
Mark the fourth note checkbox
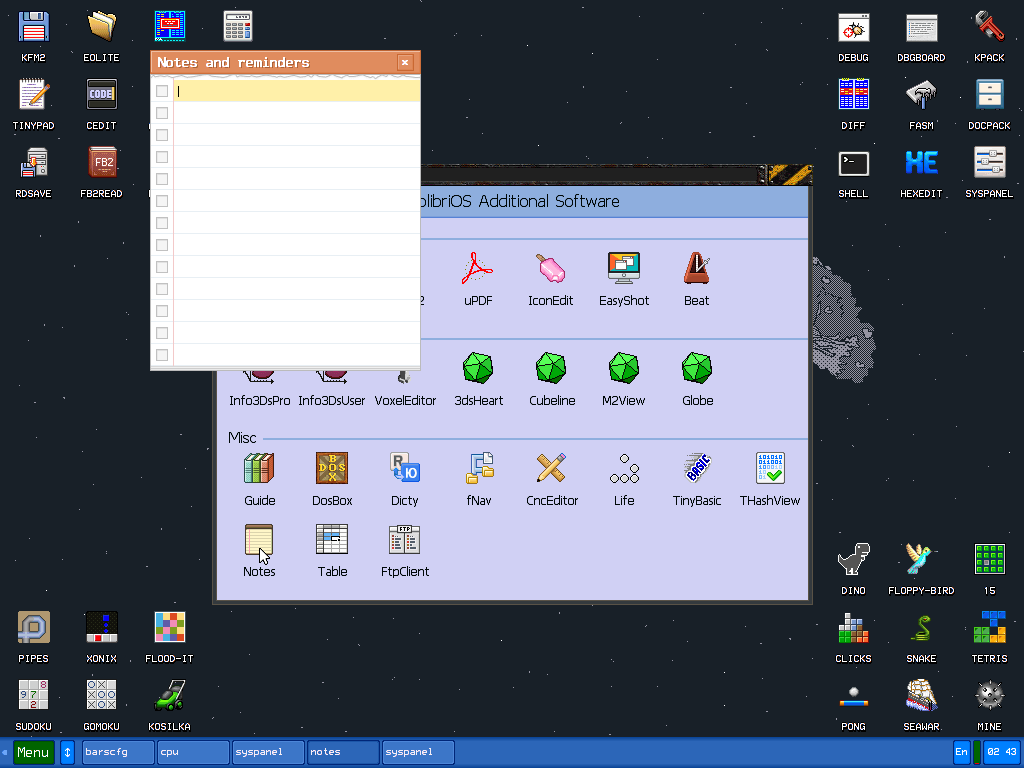coord(162,157)
